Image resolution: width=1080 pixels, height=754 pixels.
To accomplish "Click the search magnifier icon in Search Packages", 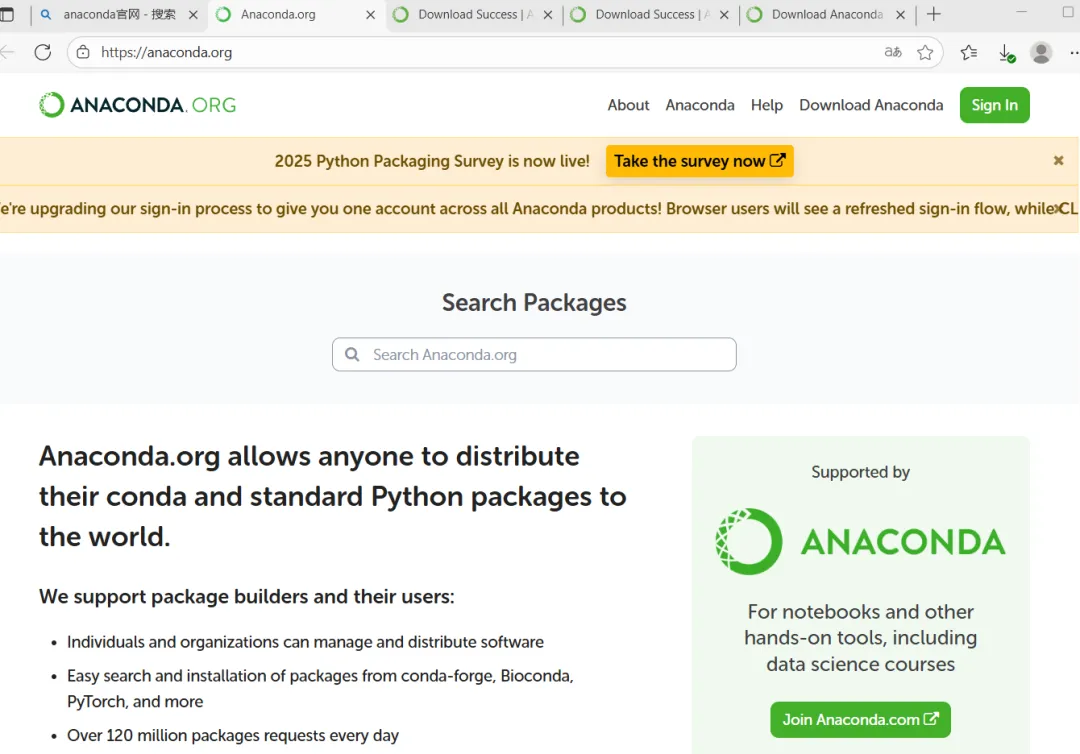I will (x=352, y=355).
